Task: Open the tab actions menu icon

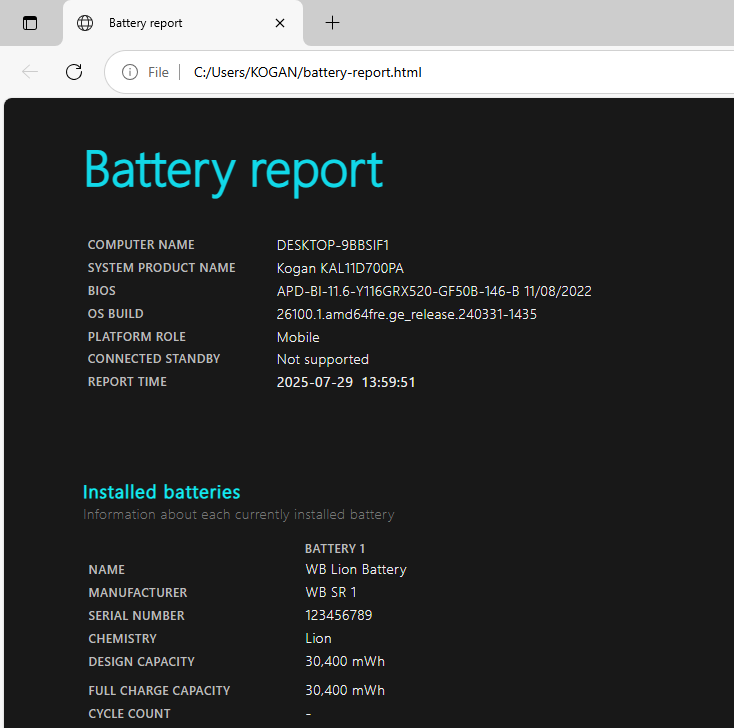Action: click(30, 23)
